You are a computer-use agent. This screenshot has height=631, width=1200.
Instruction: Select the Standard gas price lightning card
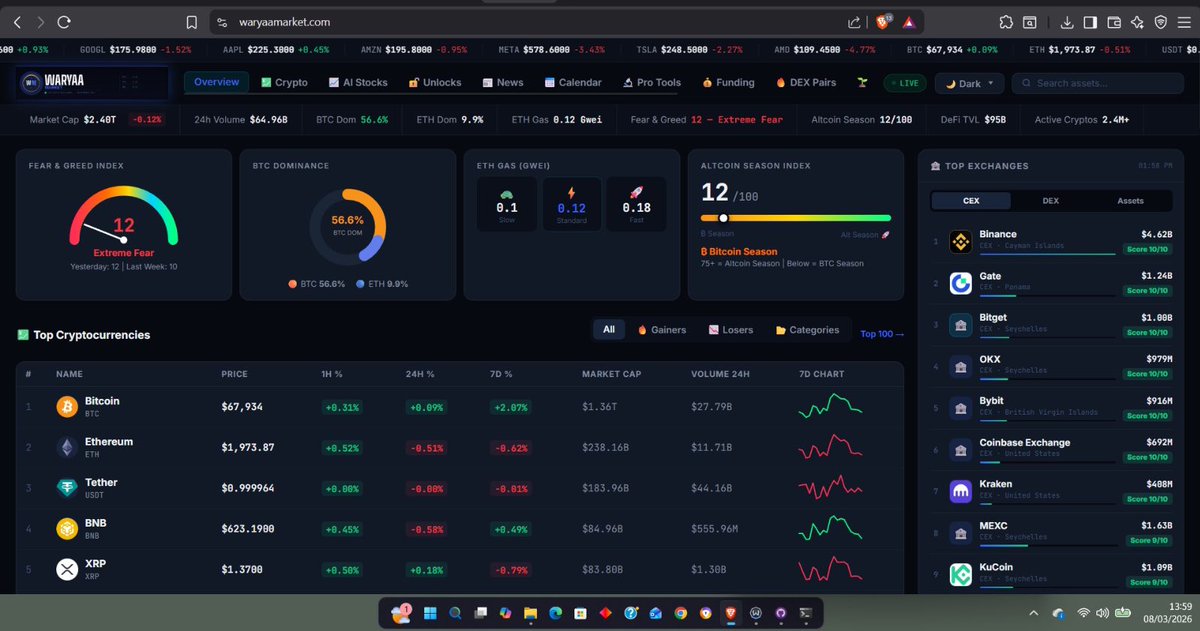point(571,204)
